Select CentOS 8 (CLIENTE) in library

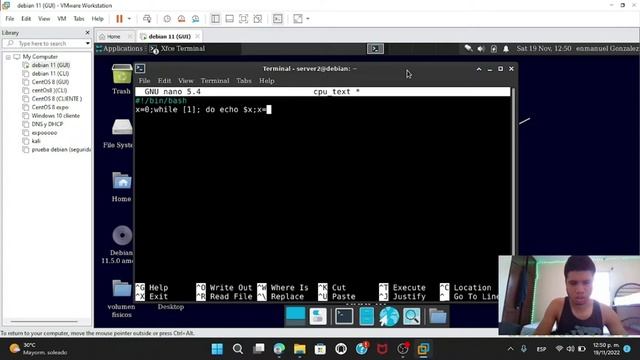click(x=57, y=99)
